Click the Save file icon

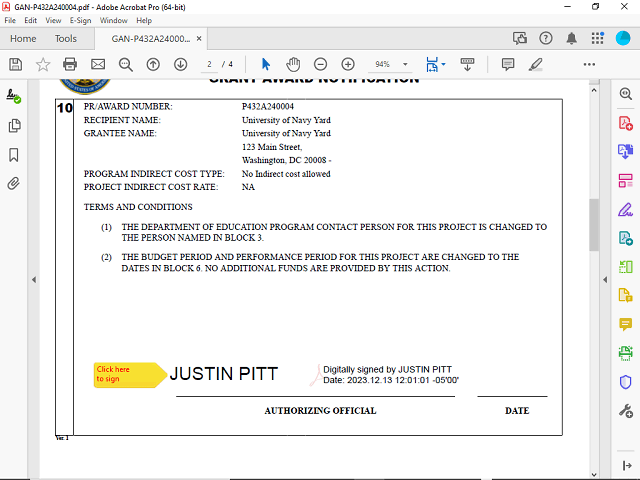[x=15, y=64]
